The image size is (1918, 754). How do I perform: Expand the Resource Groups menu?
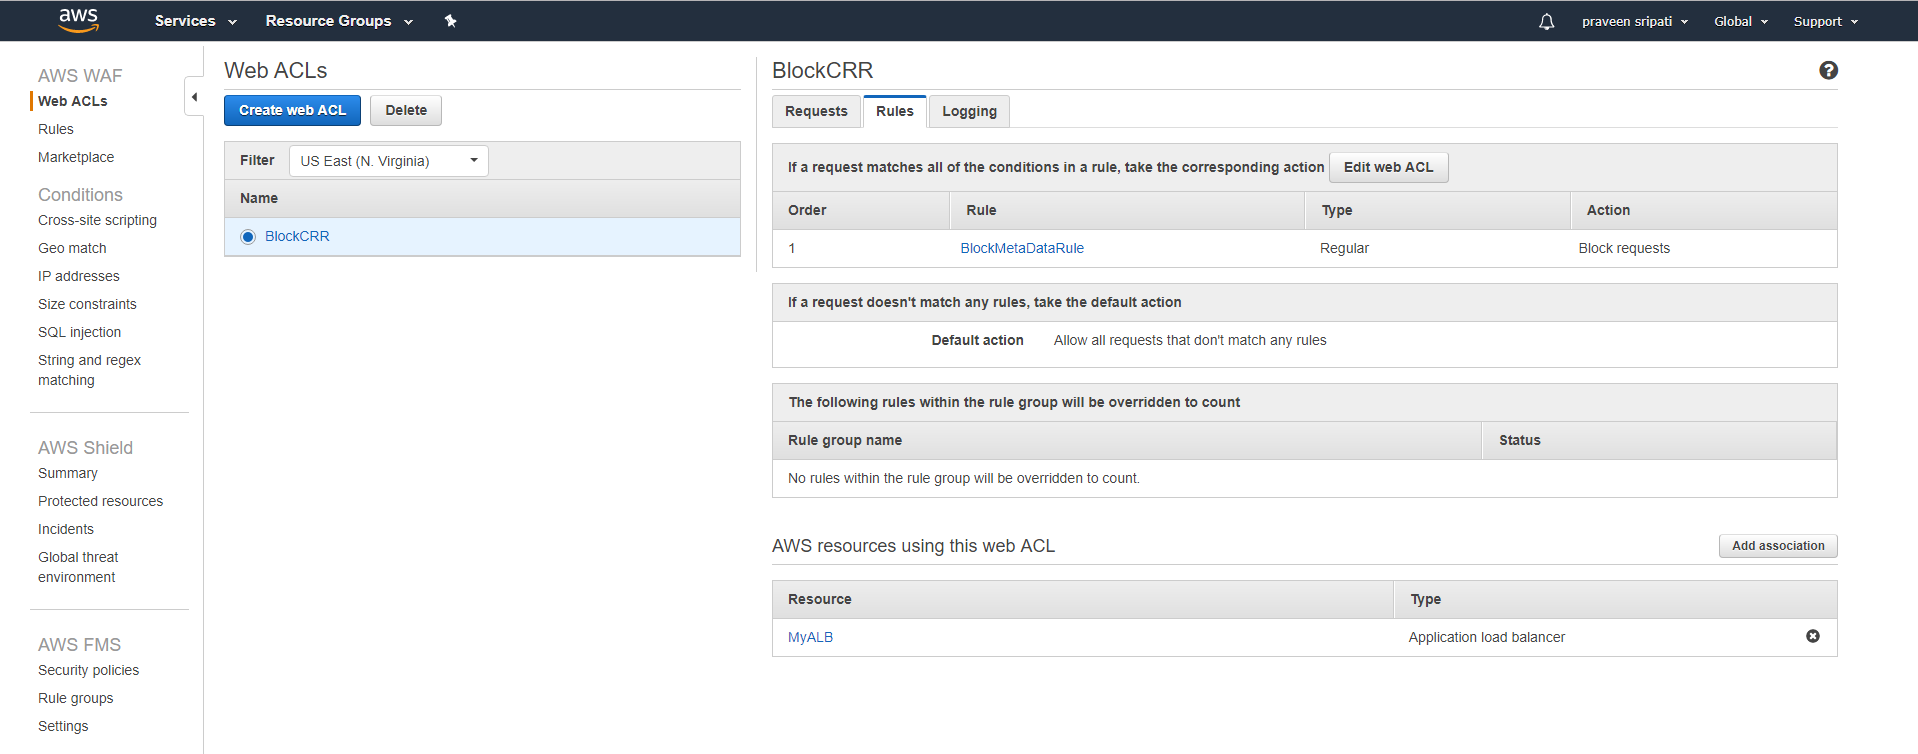pyautogui.click(x=338, y=21)
